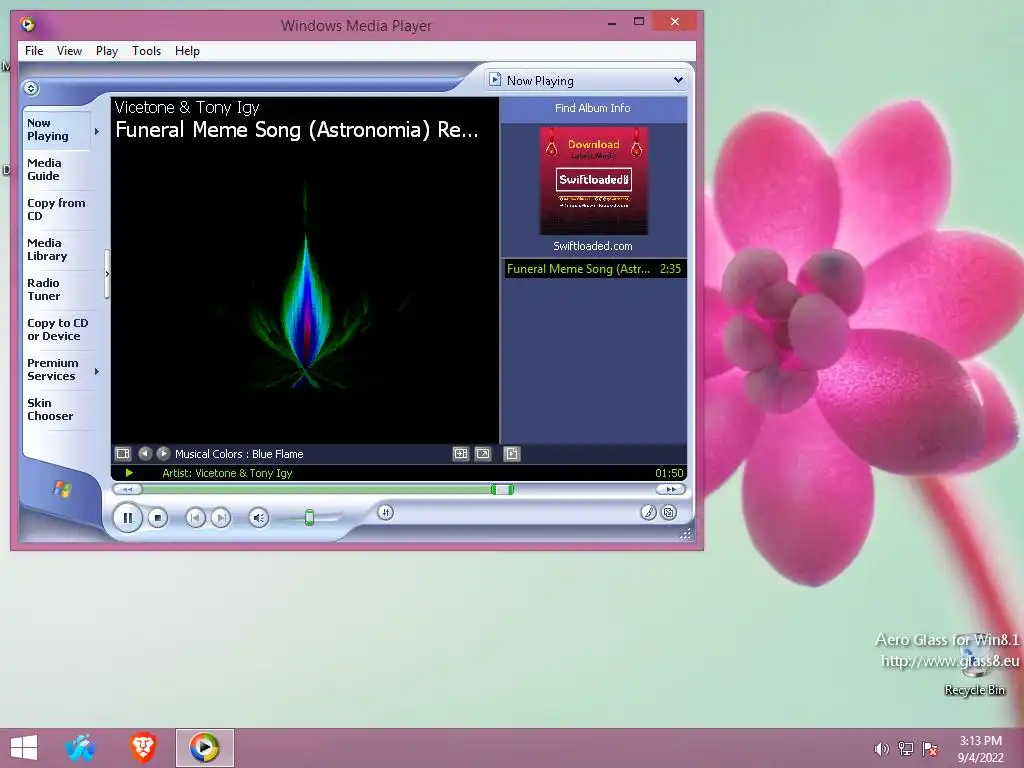
Task: Open the Play menu
Action: (x=106, y=51)
